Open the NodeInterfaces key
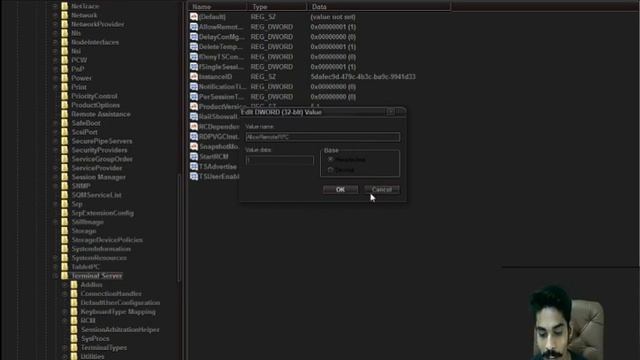The image size is (640, 360). point(95,42)
